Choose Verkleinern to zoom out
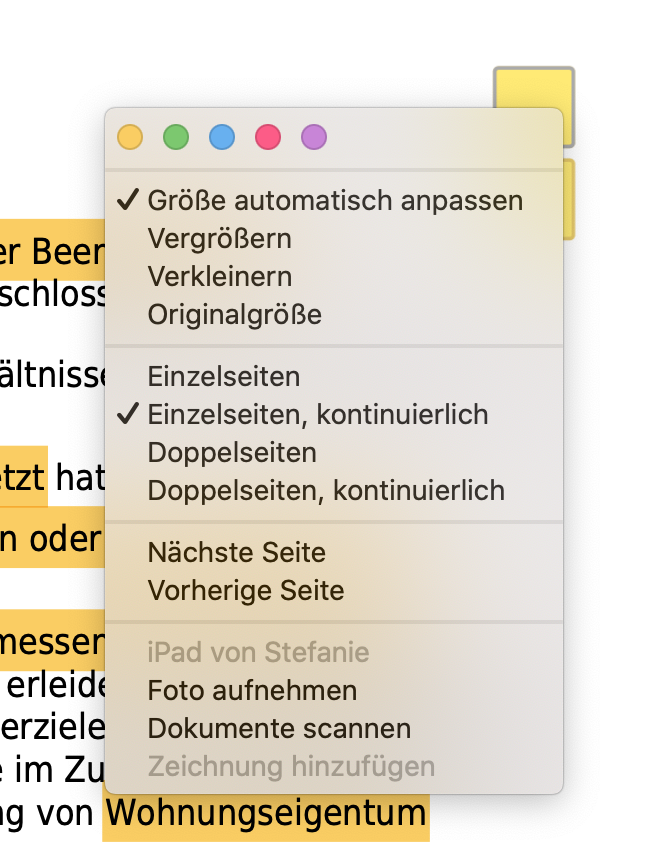Image resolution: width=659 pixels, height=851 pixels. [220, 277]
